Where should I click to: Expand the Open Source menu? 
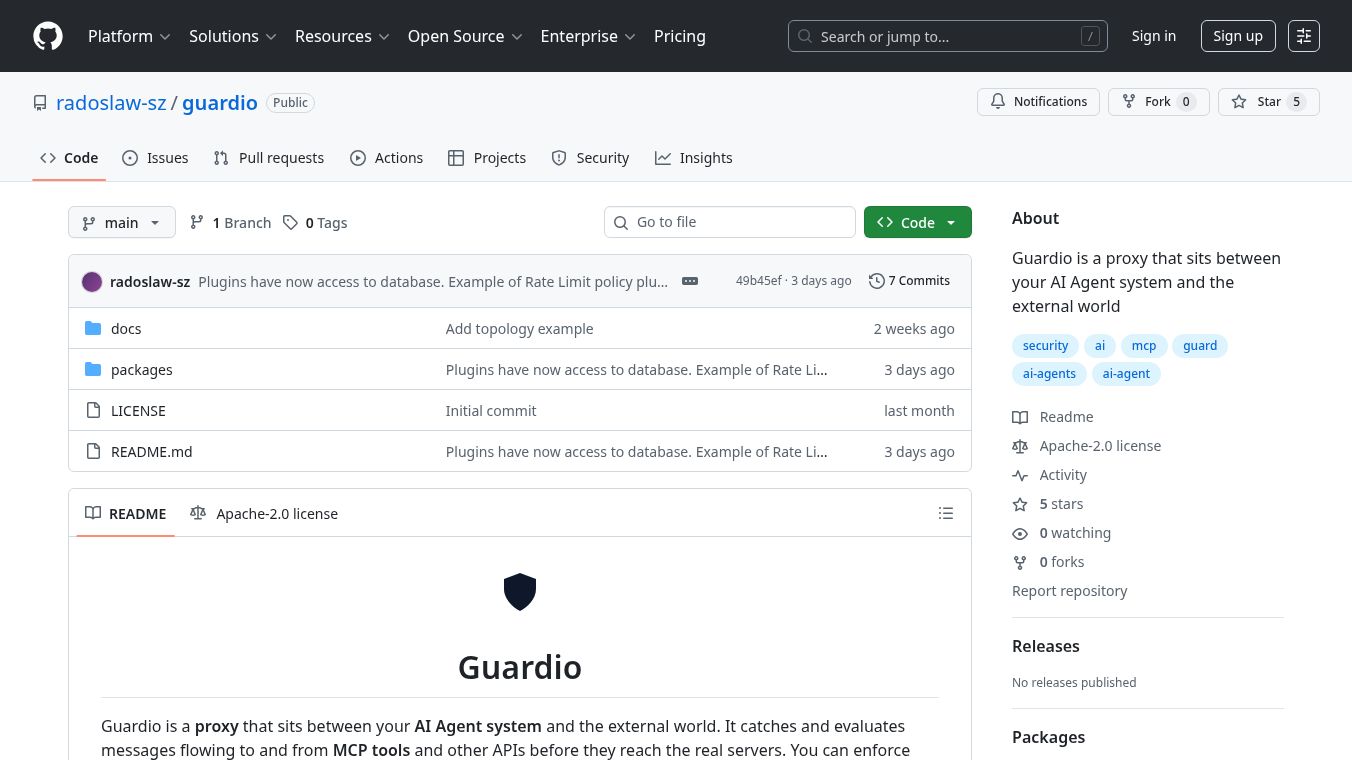click(x=465, y=36)
